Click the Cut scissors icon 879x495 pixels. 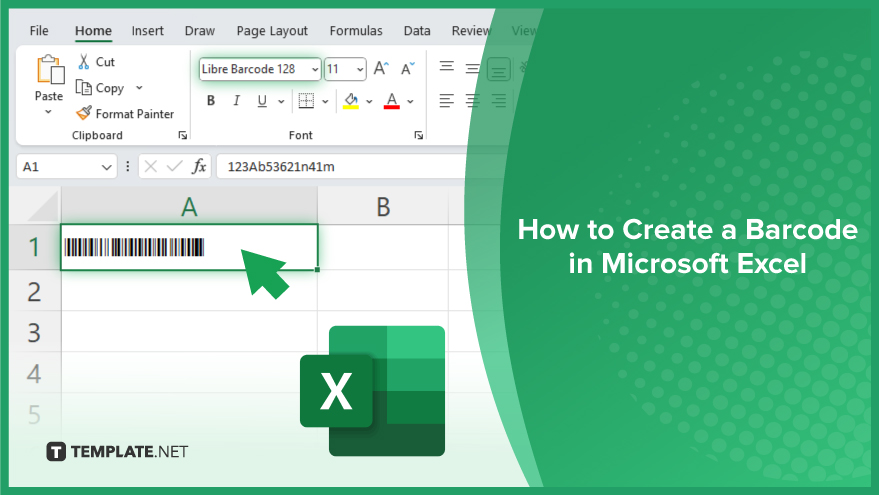pyautogui.click(x=84, y=62)
